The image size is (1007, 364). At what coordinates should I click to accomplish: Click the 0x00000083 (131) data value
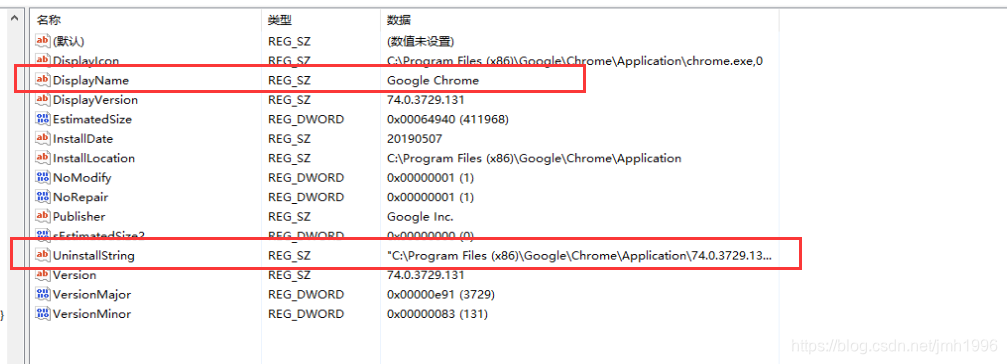(x=437, y=314)
